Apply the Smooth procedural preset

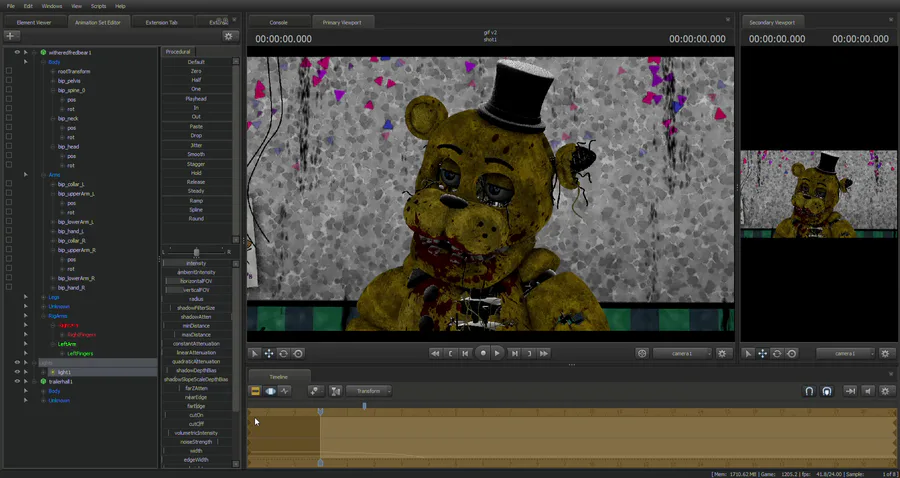[x=196, y=154]
